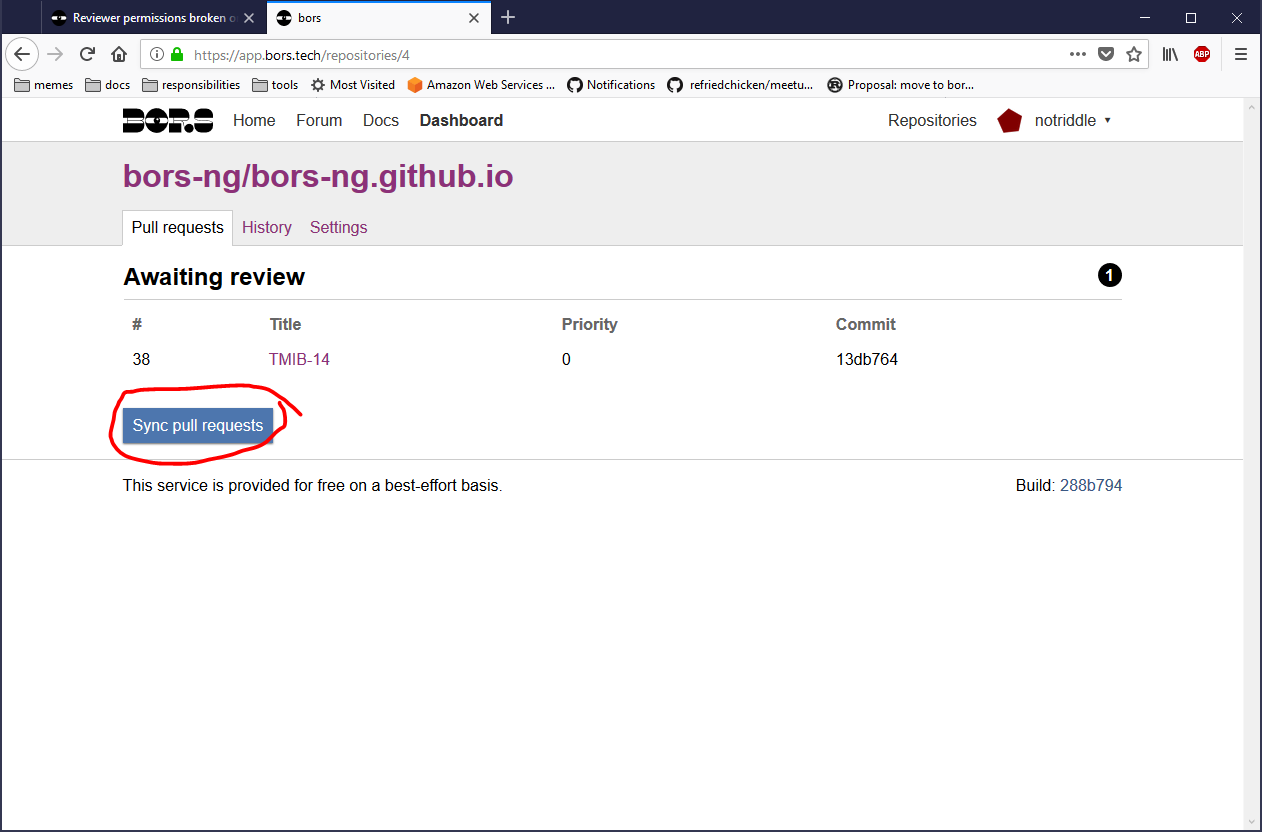Viewport: 1262px width, 832px height.
Task: Open the Firefox library icon
Action: pos(1170,54)
